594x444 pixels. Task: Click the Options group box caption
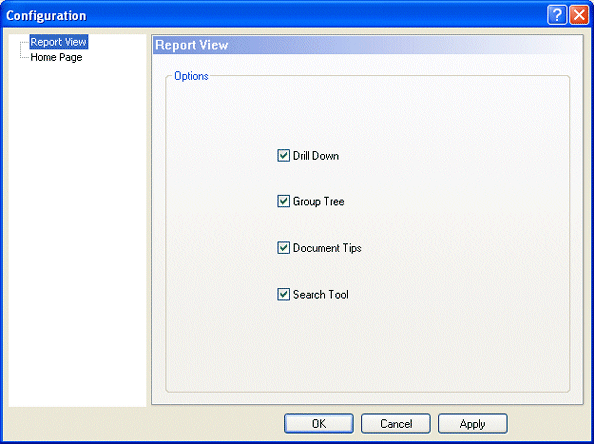click(191, 76)
